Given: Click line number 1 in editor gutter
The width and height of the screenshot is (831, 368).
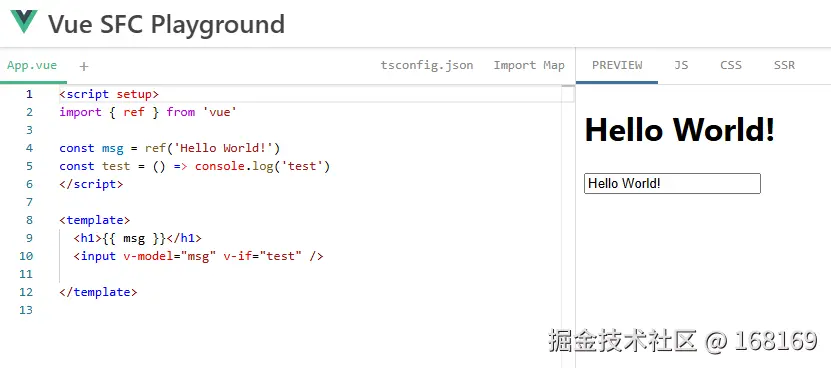Looking at the screenshot, I should pos(29,94).
